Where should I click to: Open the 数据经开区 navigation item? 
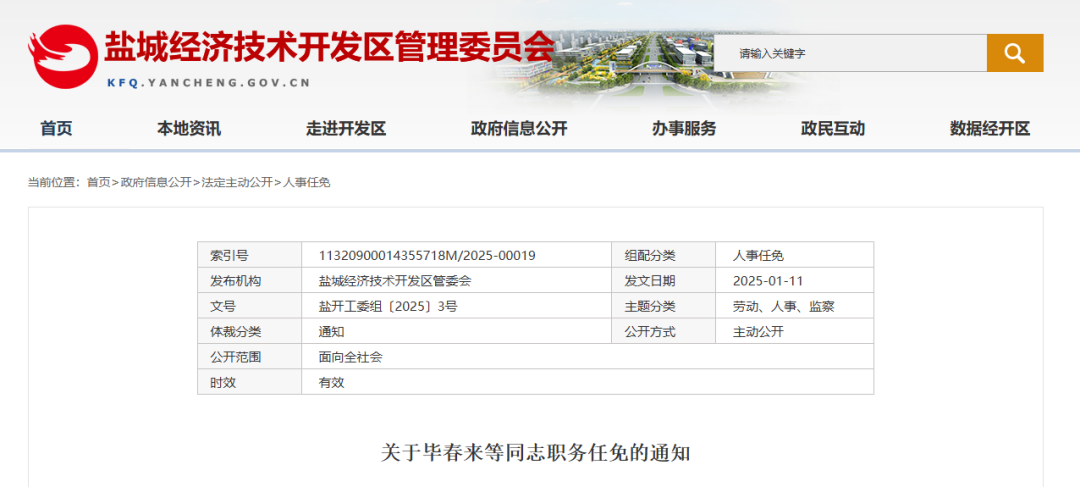click(990, 129)
